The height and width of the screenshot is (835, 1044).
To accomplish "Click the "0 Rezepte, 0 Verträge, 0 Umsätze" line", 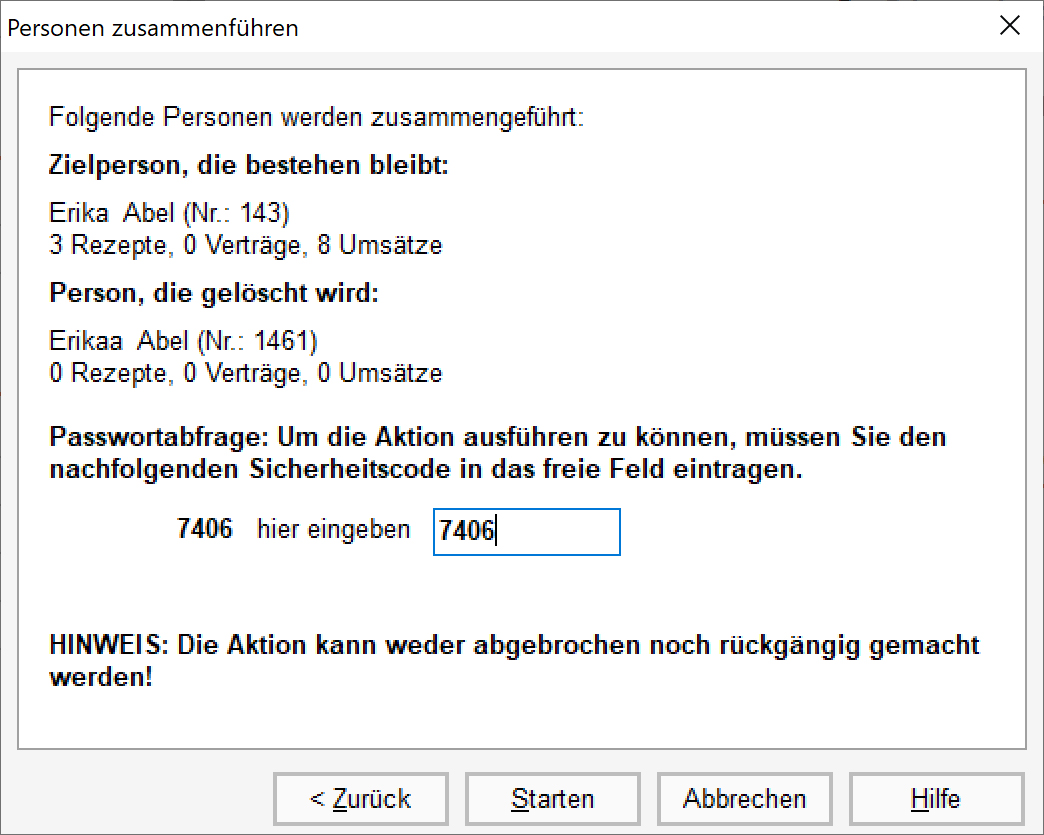I will click(x=245, y=374).
